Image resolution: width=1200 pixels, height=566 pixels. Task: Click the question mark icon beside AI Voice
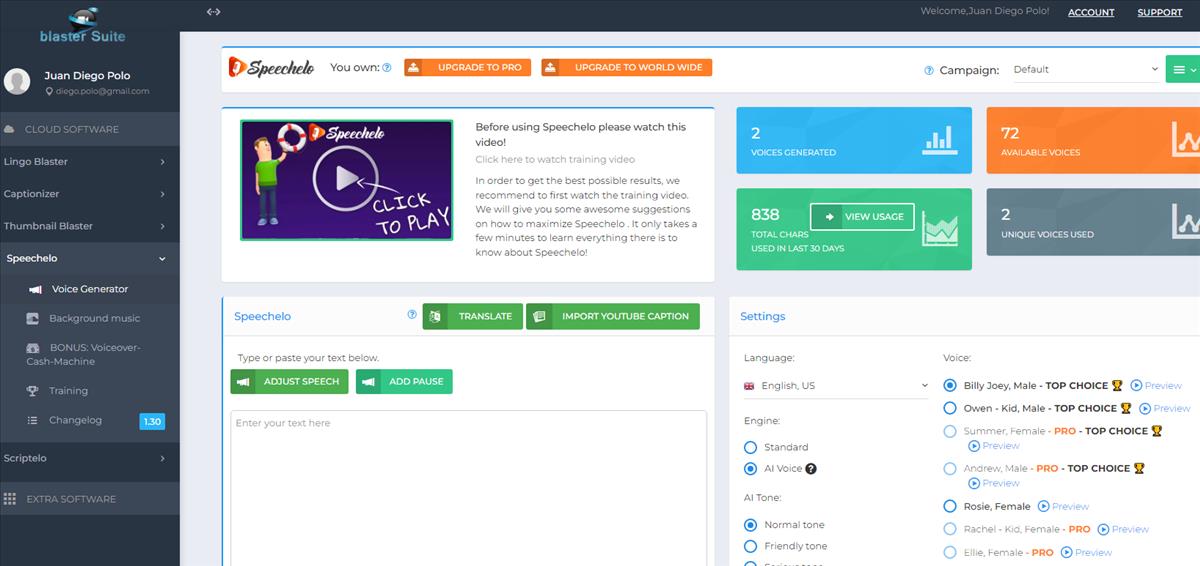coord(811,469)
